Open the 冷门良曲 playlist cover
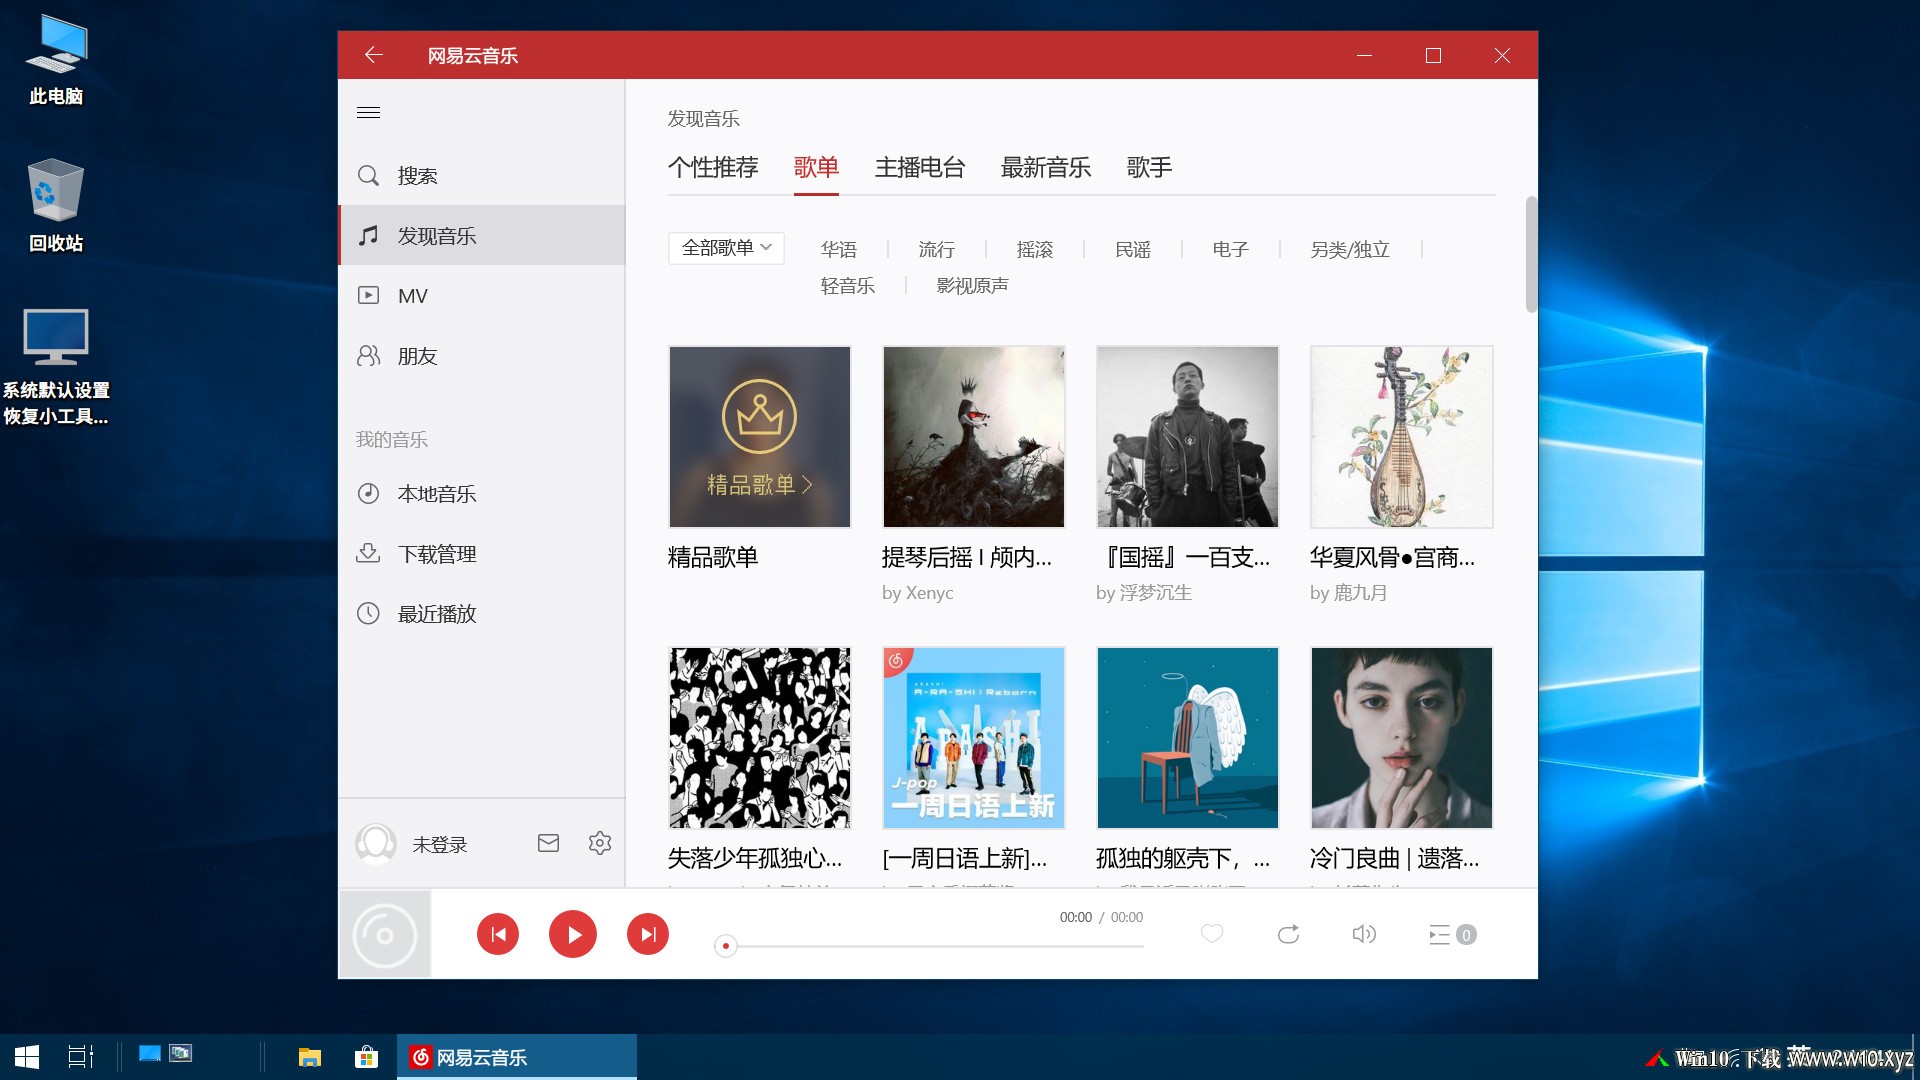 pyautogui.click(x=1402, y=738)
